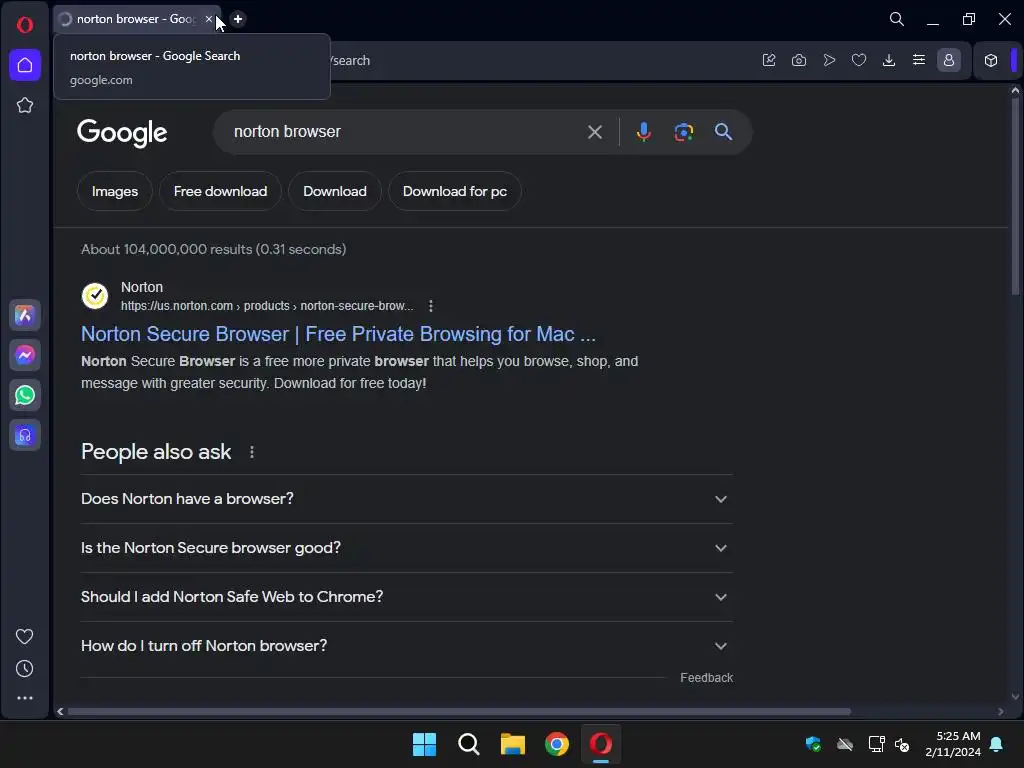1024x768 pixels.
Task: Search by image with Lens icon
Action: [683, 132]
